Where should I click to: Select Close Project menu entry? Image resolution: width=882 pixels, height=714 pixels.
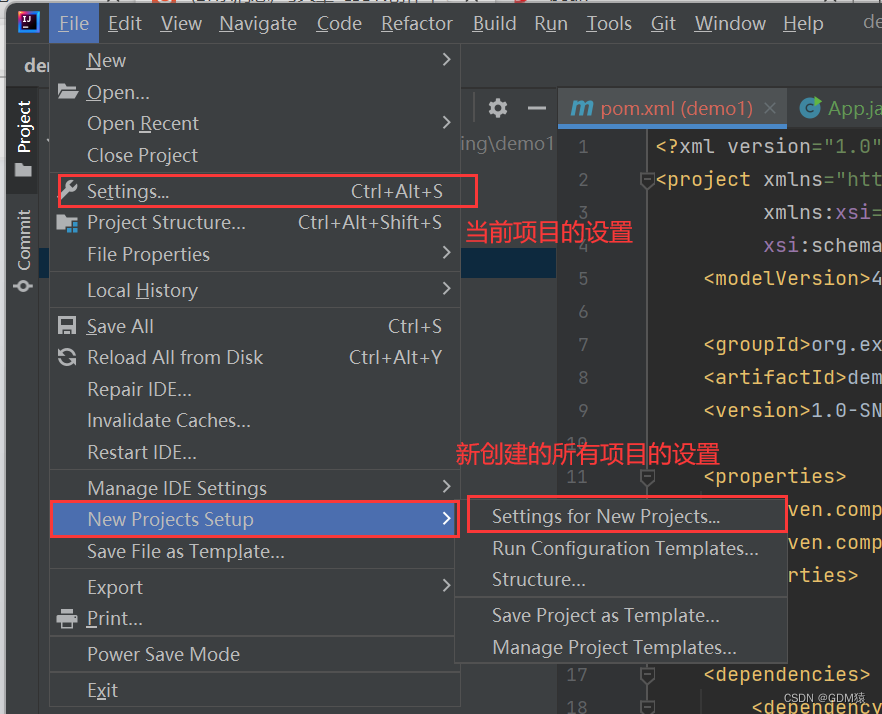click(x=255, y=155)
